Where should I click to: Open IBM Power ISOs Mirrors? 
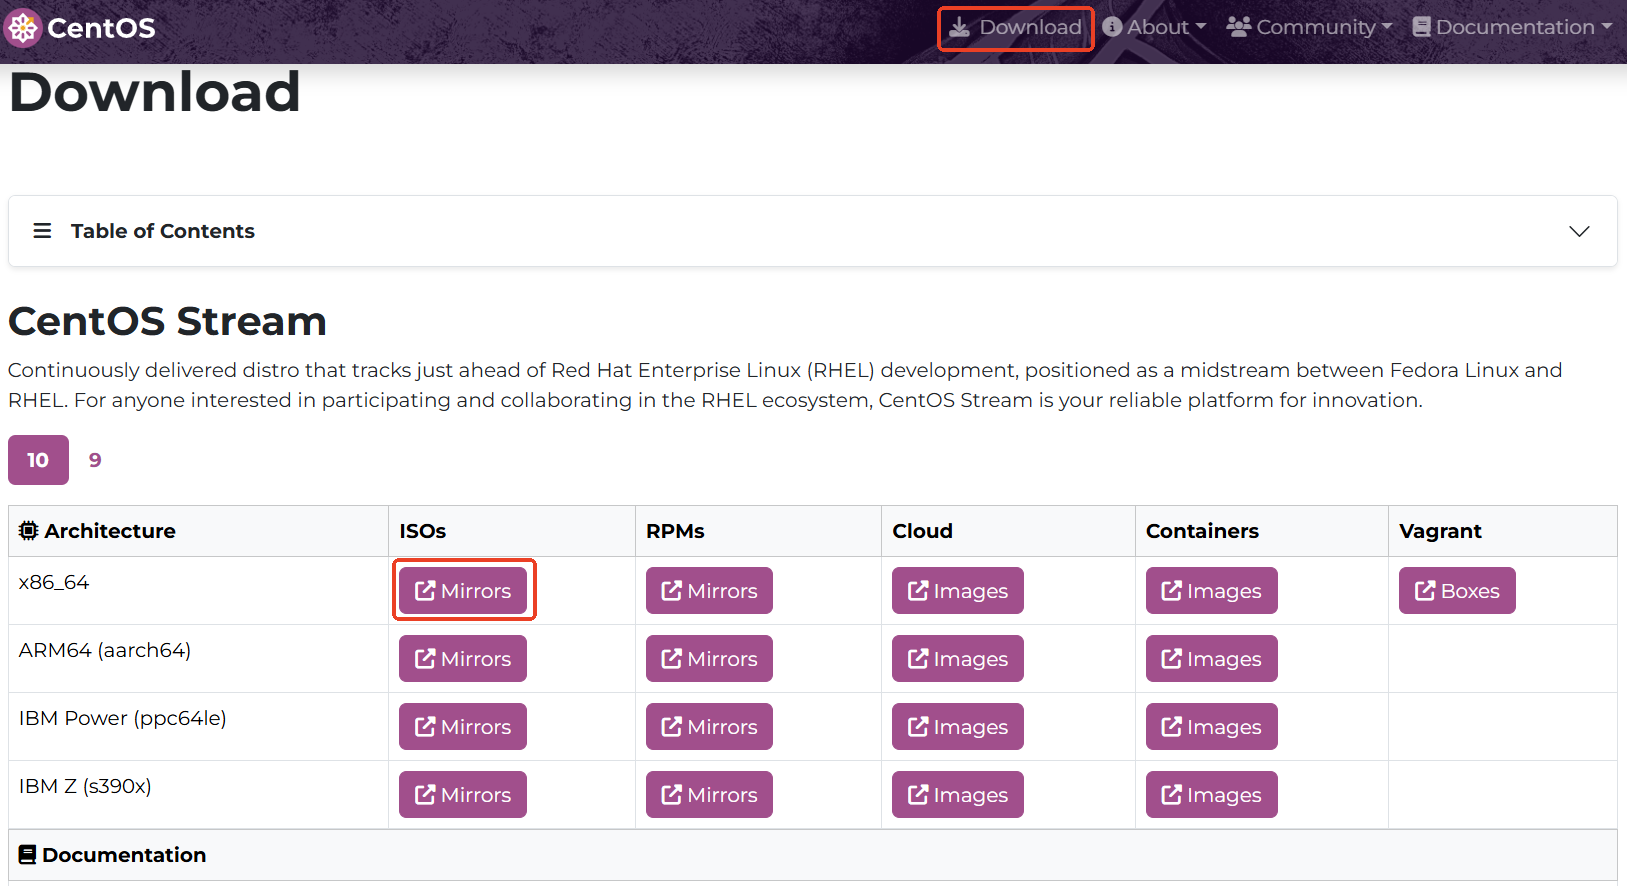click(x=463, y=727)
